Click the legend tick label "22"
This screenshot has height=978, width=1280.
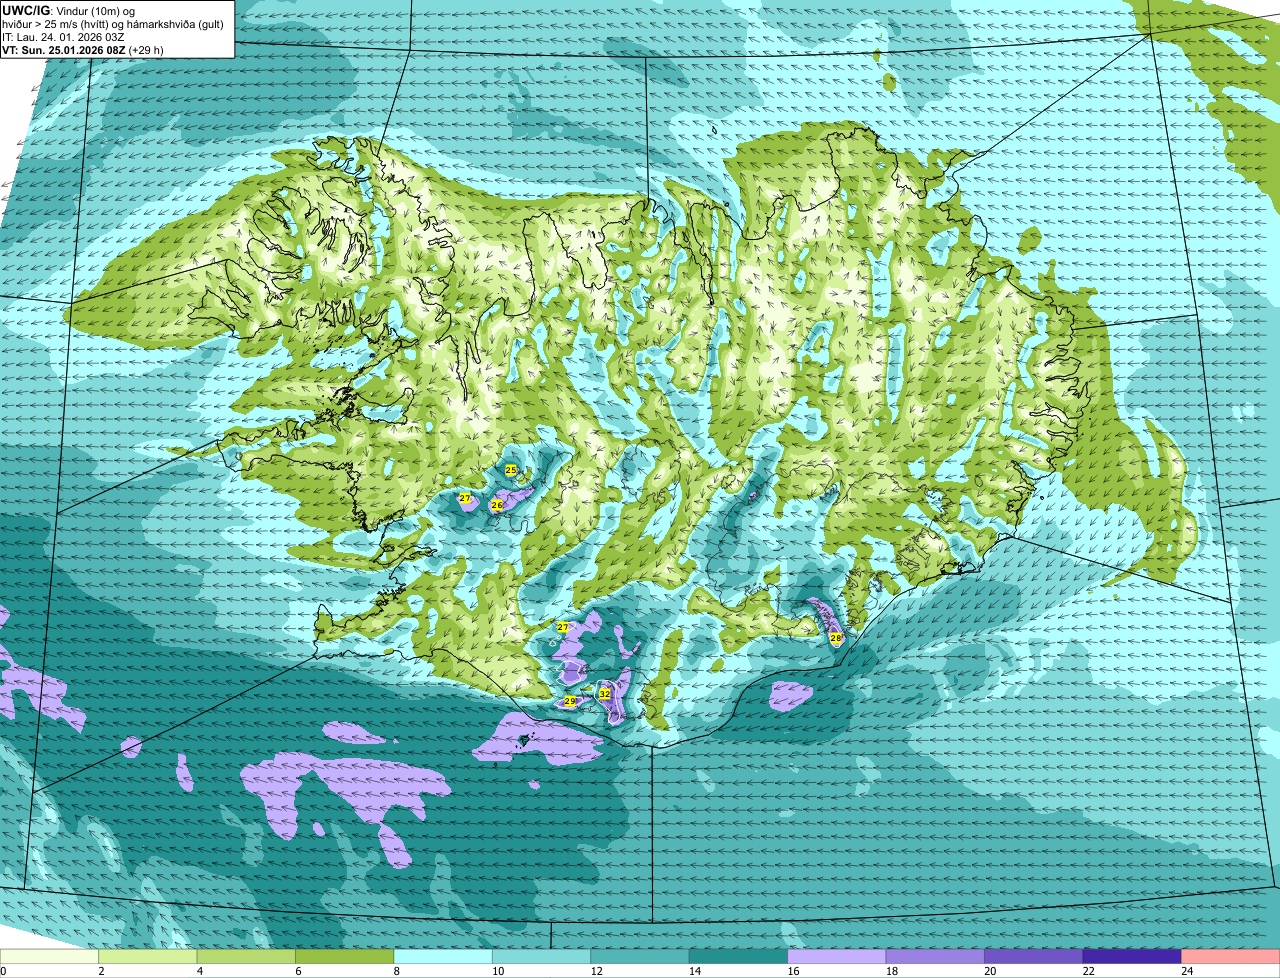point(1088,970)
